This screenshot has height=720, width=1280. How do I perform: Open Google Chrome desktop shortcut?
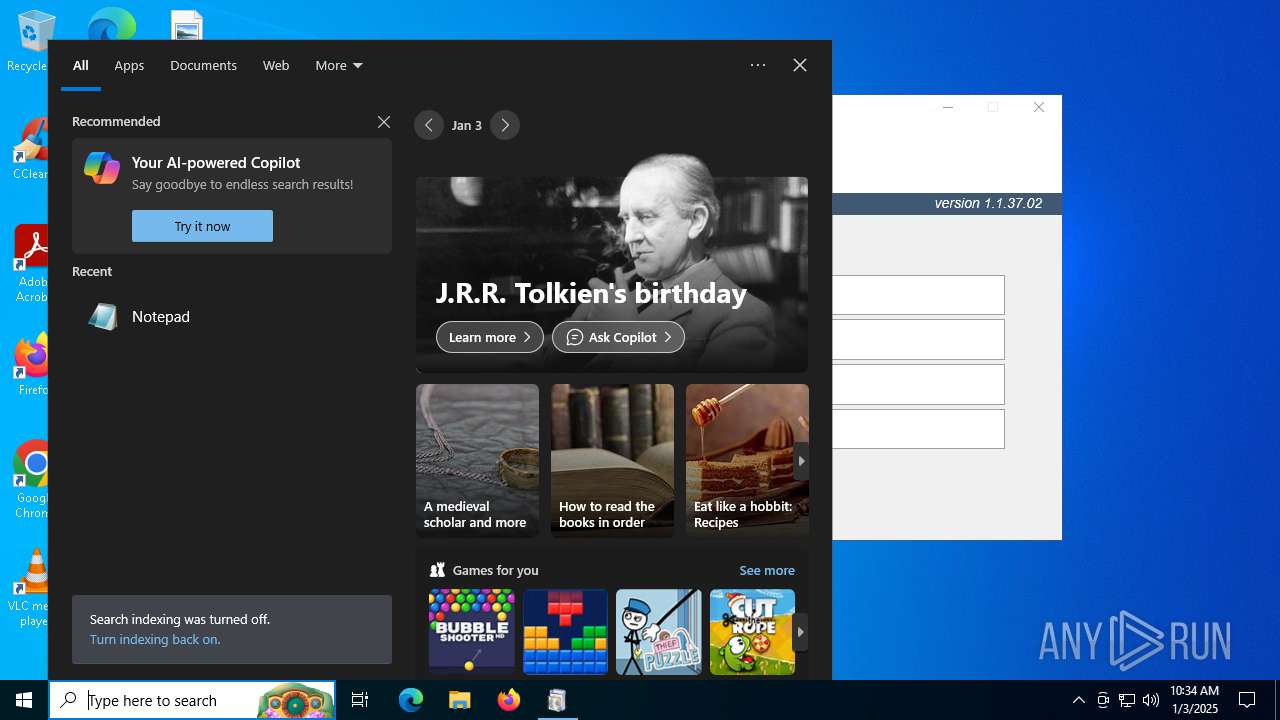[31, 480]
